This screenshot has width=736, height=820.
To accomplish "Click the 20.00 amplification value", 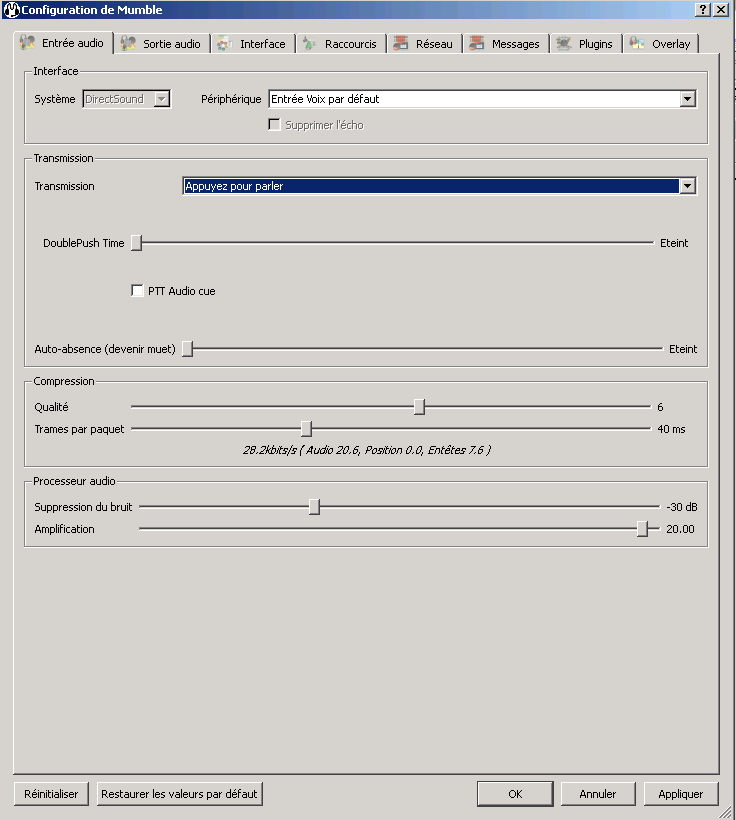I will (680, 529).
